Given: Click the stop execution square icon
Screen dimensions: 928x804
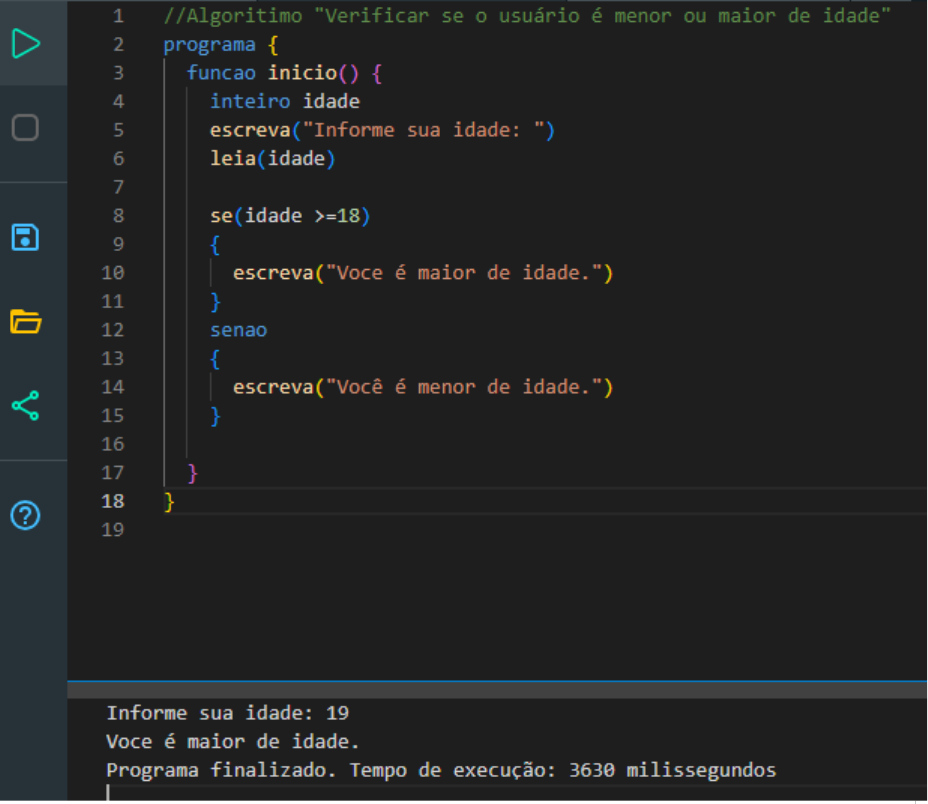Looking at the screenshot, I should point(25,127).
